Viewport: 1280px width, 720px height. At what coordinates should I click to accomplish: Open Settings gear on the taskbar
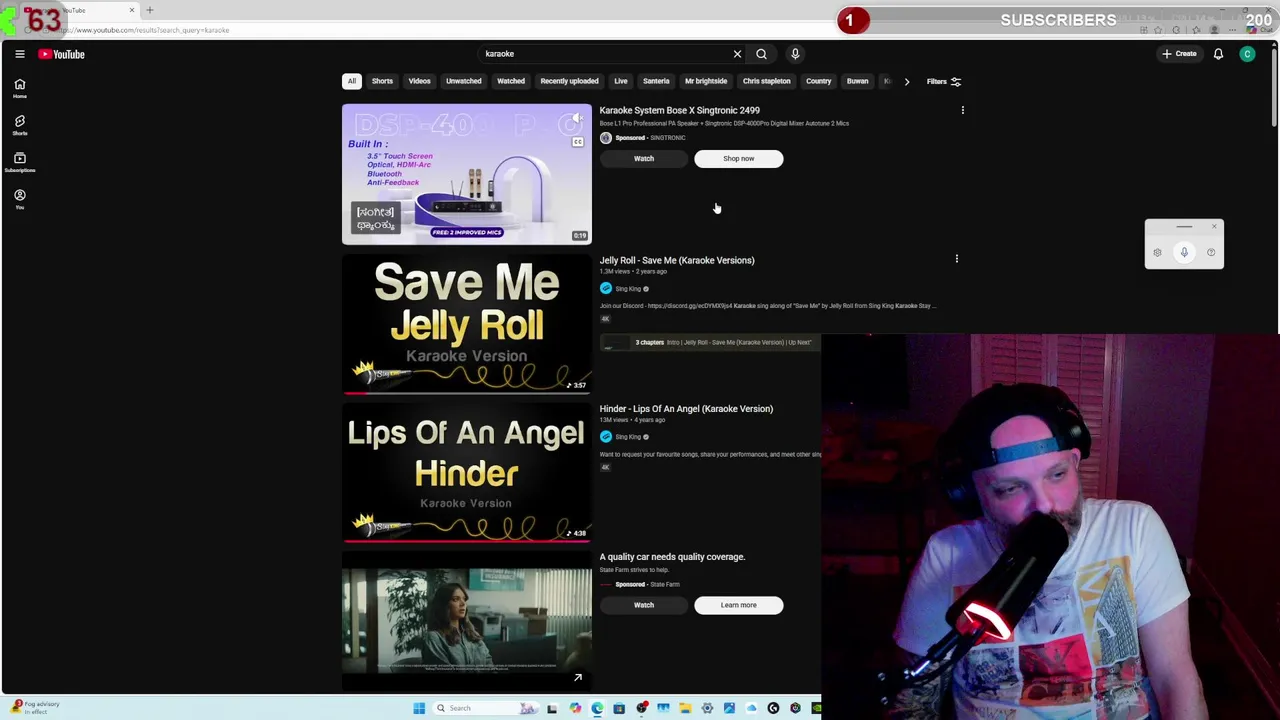[707, 708]
